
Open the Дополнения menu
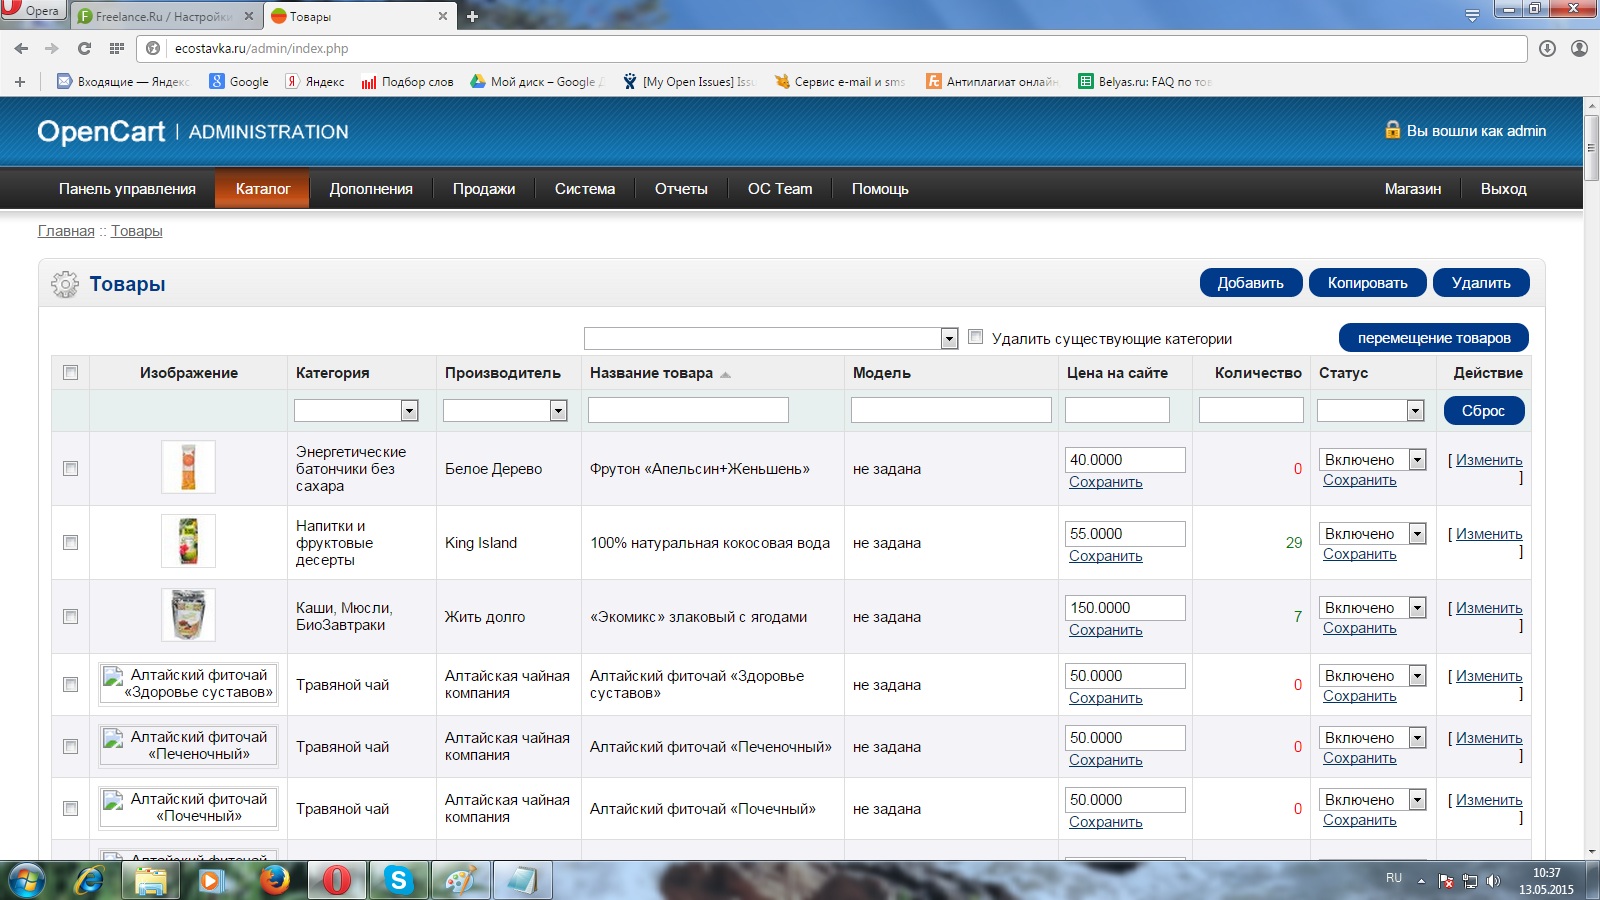click(371, 188)
